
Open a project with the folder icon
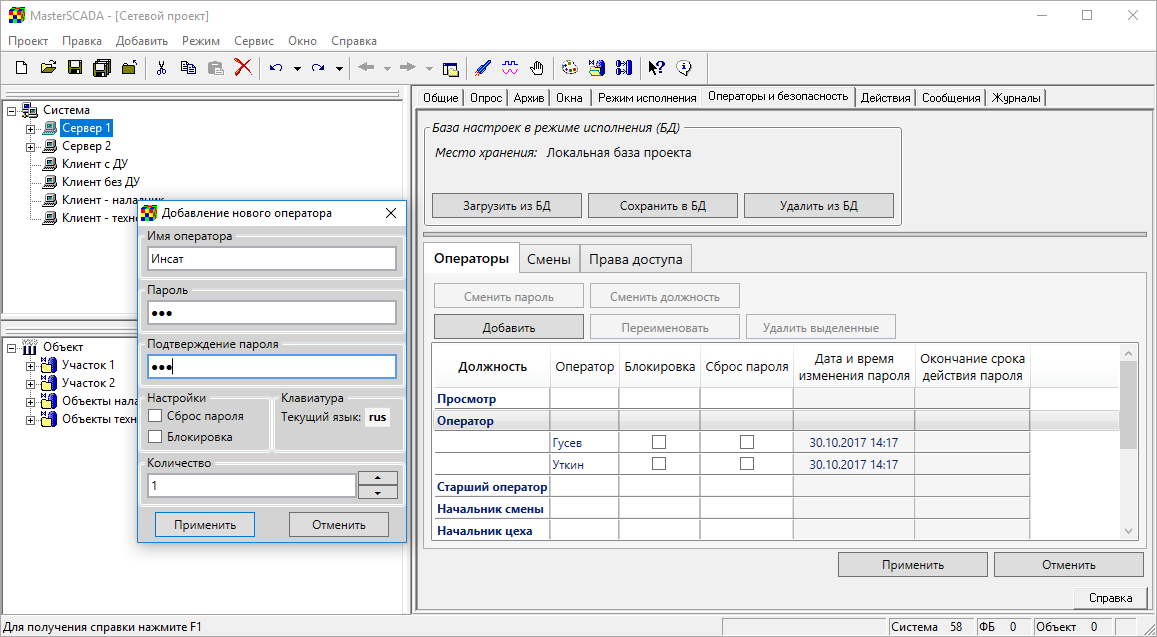coord(49,68)
